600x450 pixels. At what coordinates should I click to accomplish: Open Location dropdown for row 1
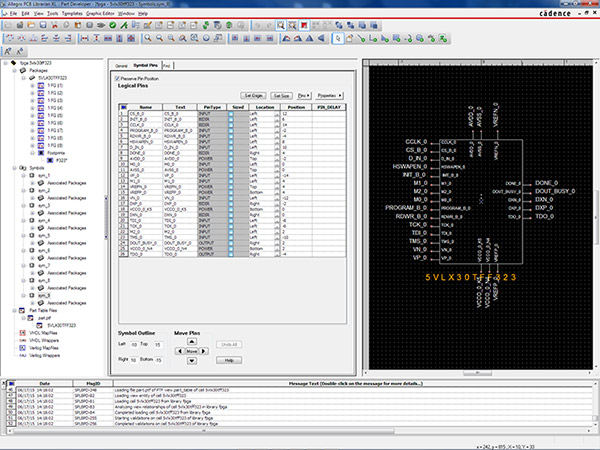[277, 114]
